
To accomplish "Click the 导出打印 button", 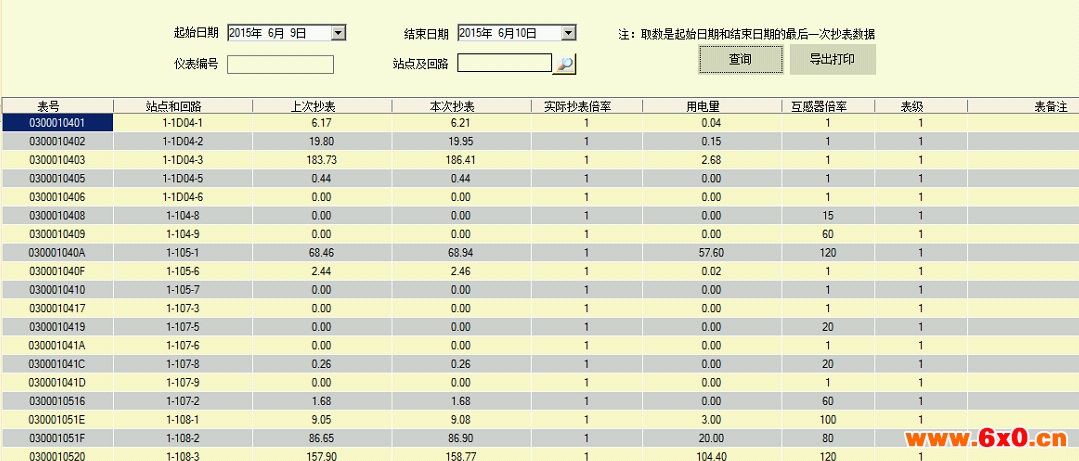I will point(833,60).
